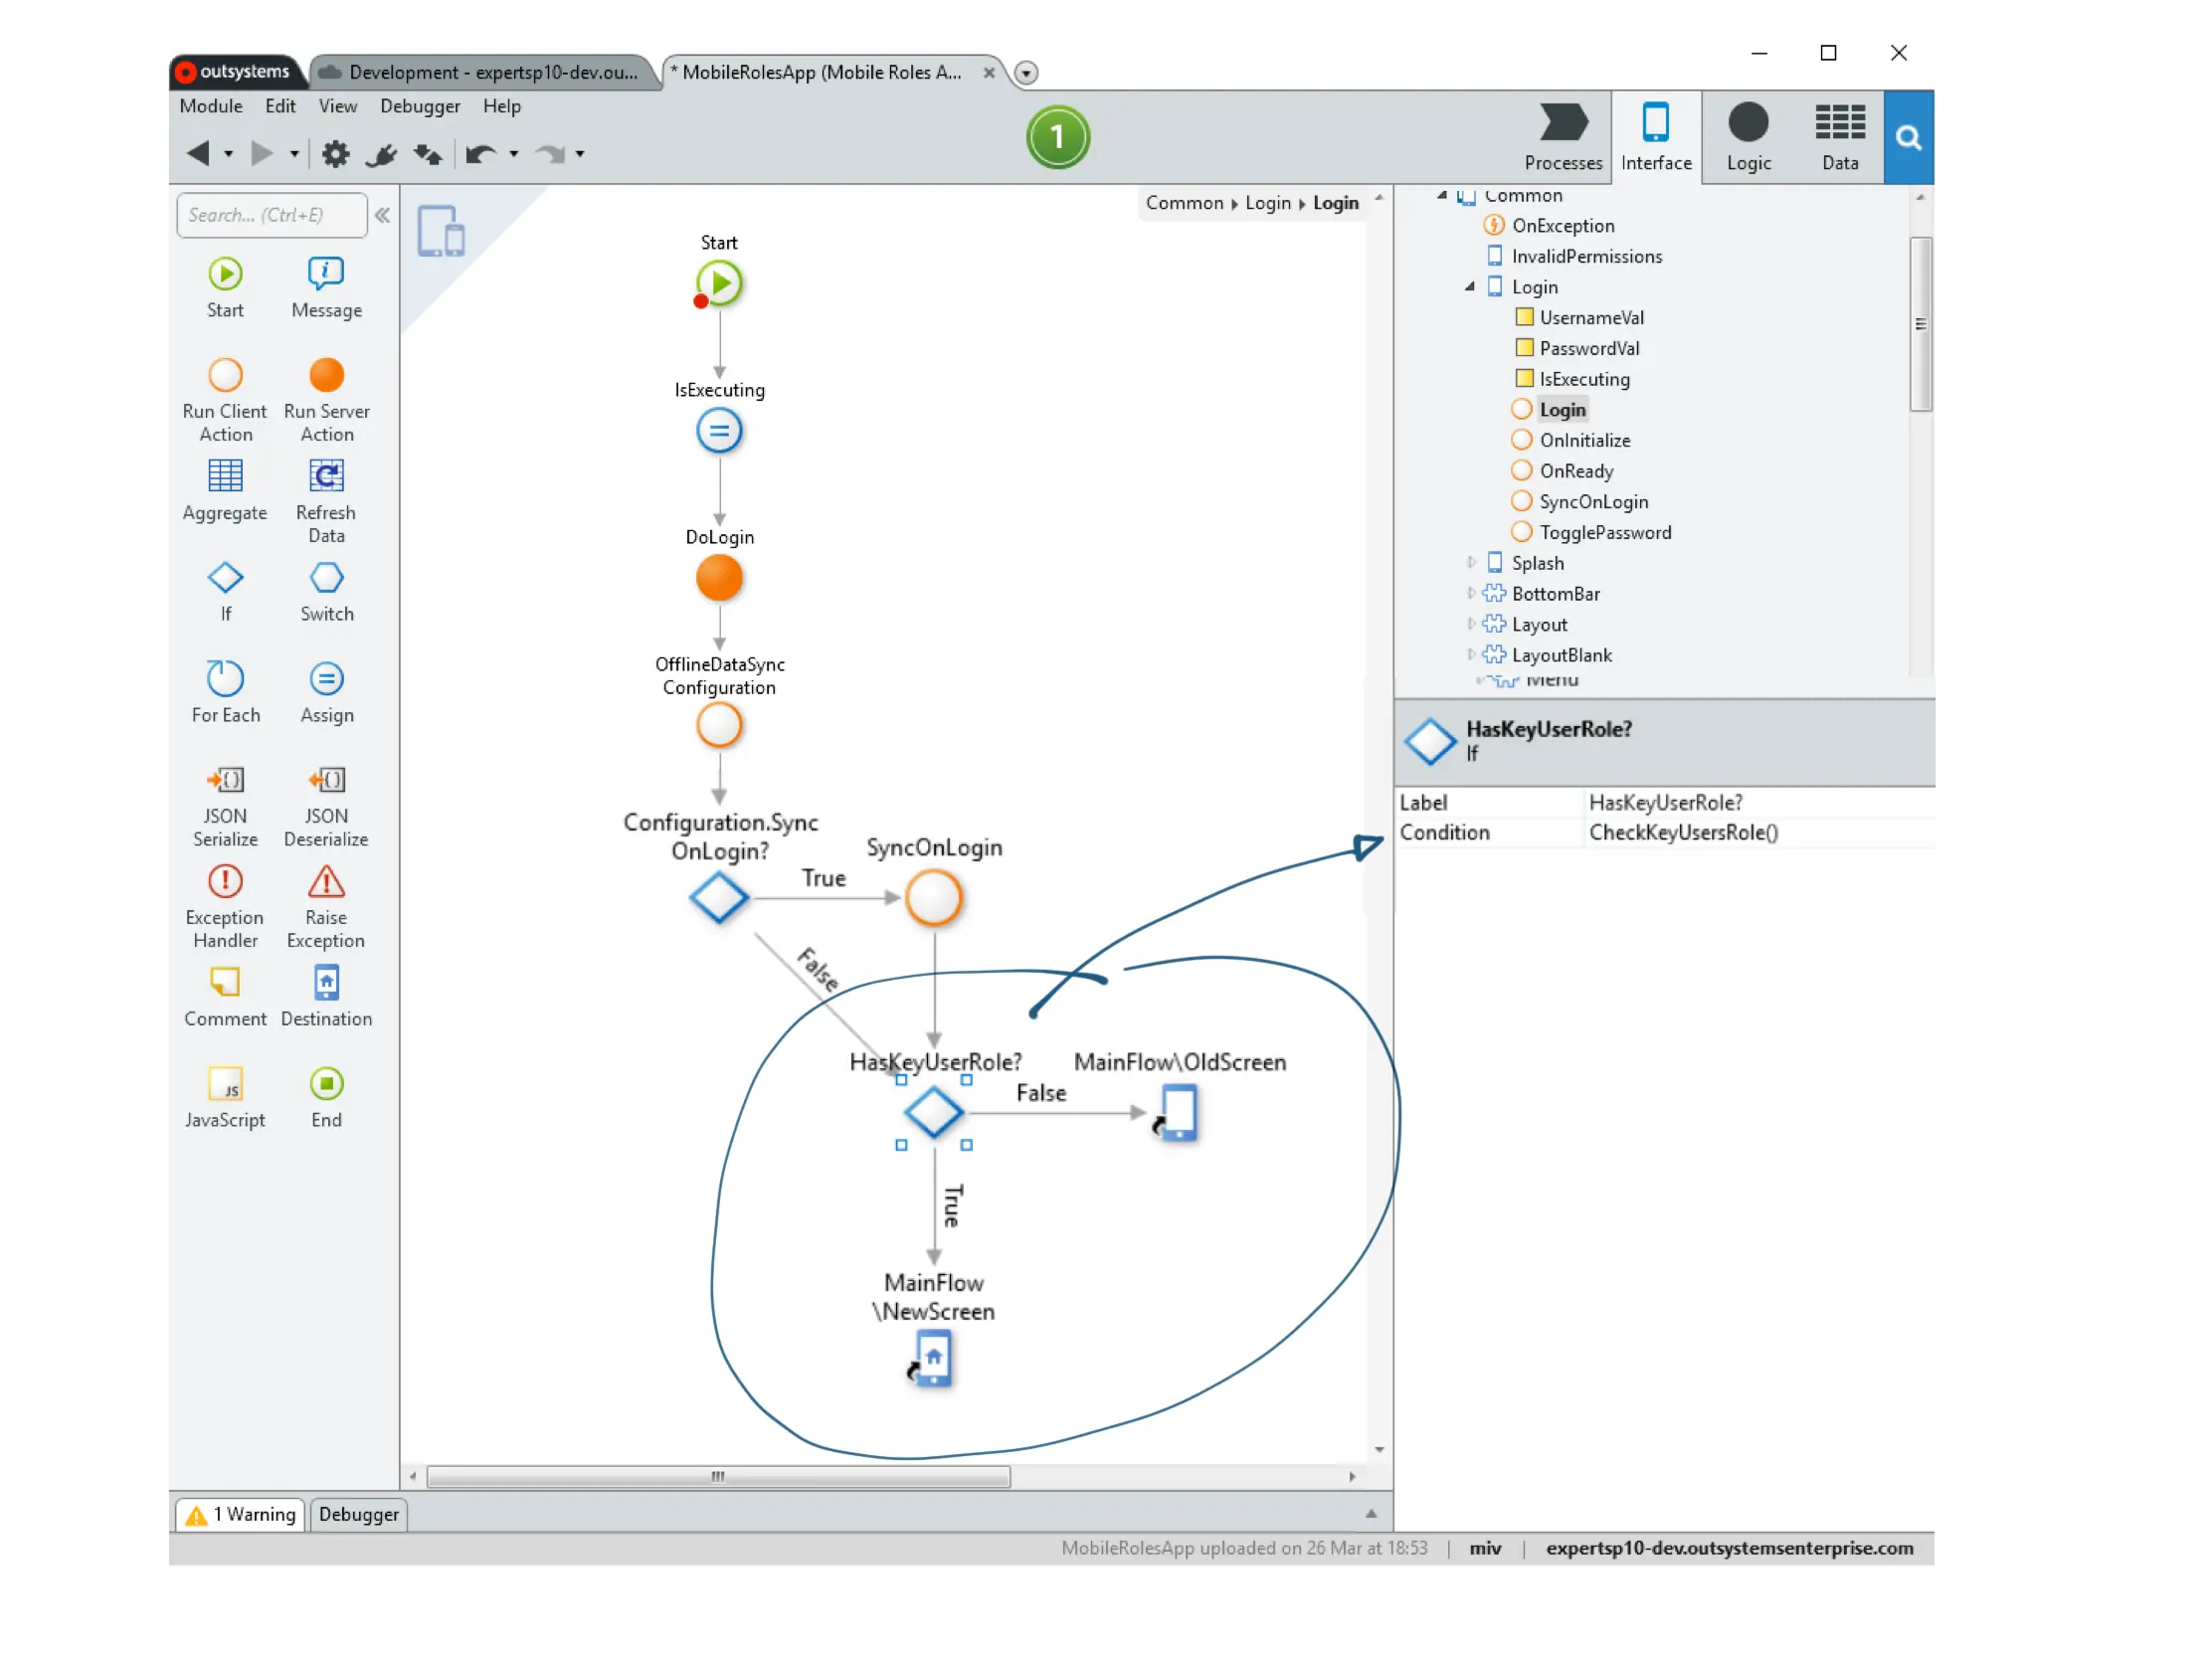Switch to the Logic tab
2212x1659 pixels.
pyautogui.click(x=1747, y=137)
